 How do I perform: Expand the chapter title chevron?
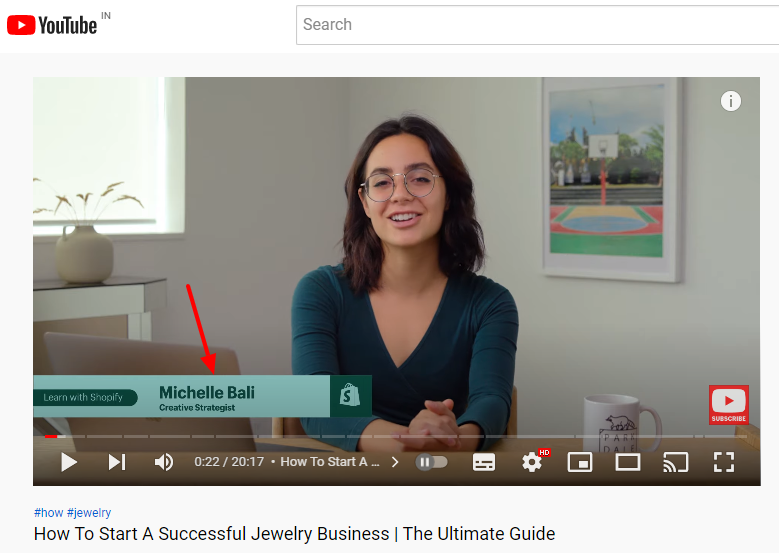coord(395,462)
